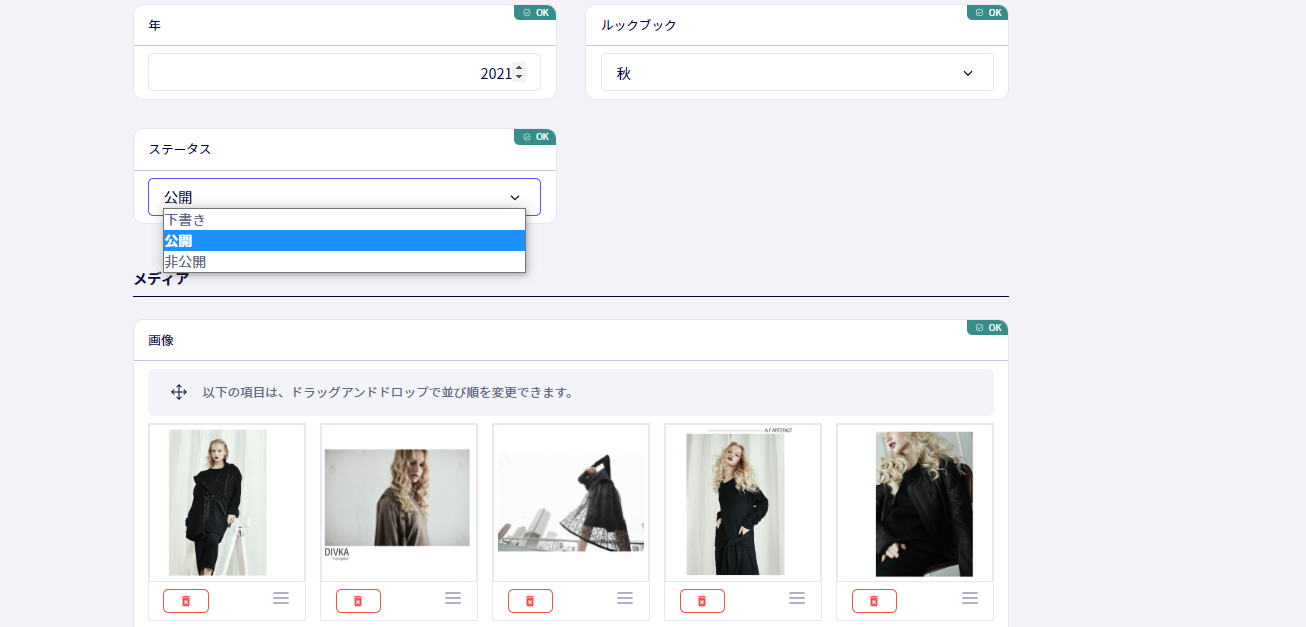Viewport: 1306px width, 627px height.
Task: Decrease the year with the down stepper arrow
Action: coord(519,77)
